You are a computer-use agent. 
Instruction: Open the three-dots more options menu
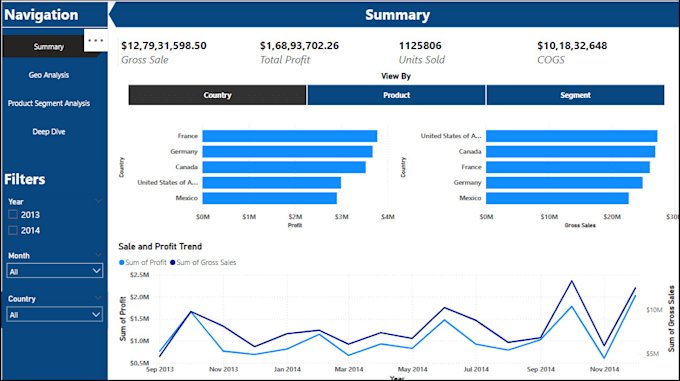pos(95,41)
